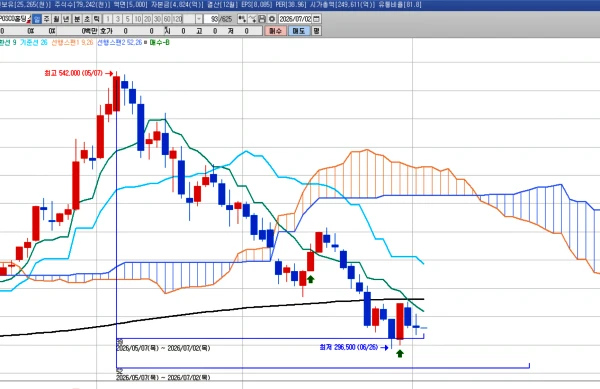600x389 pixels.
Task: Click the 매도 sell button
Action: pyautogui.click(x=298, y=31)
